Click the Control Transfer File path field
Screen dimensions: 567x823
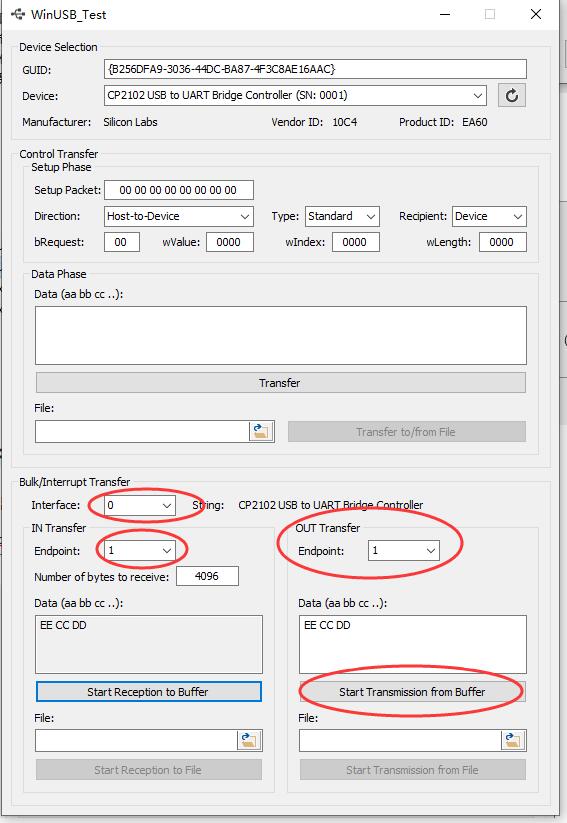pyautogui.click(x=142, y=431)
